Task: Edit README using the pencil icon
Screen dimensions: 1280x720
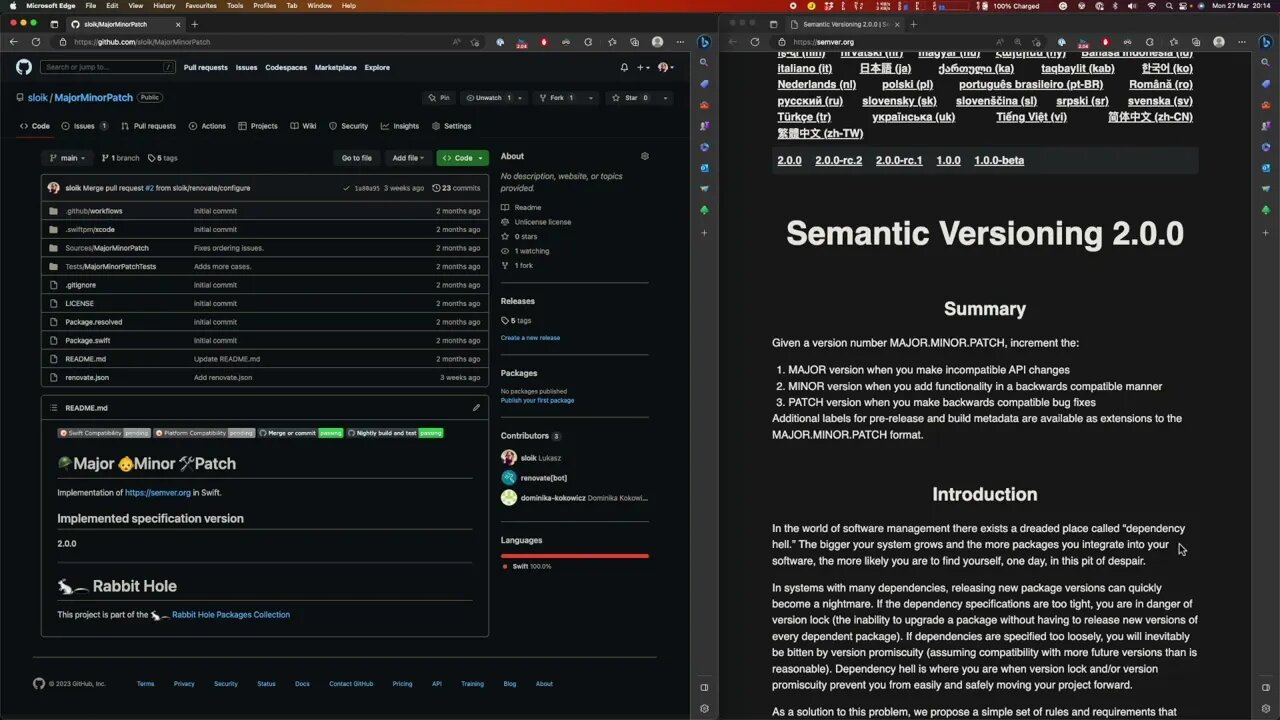Action: point(476,408)
